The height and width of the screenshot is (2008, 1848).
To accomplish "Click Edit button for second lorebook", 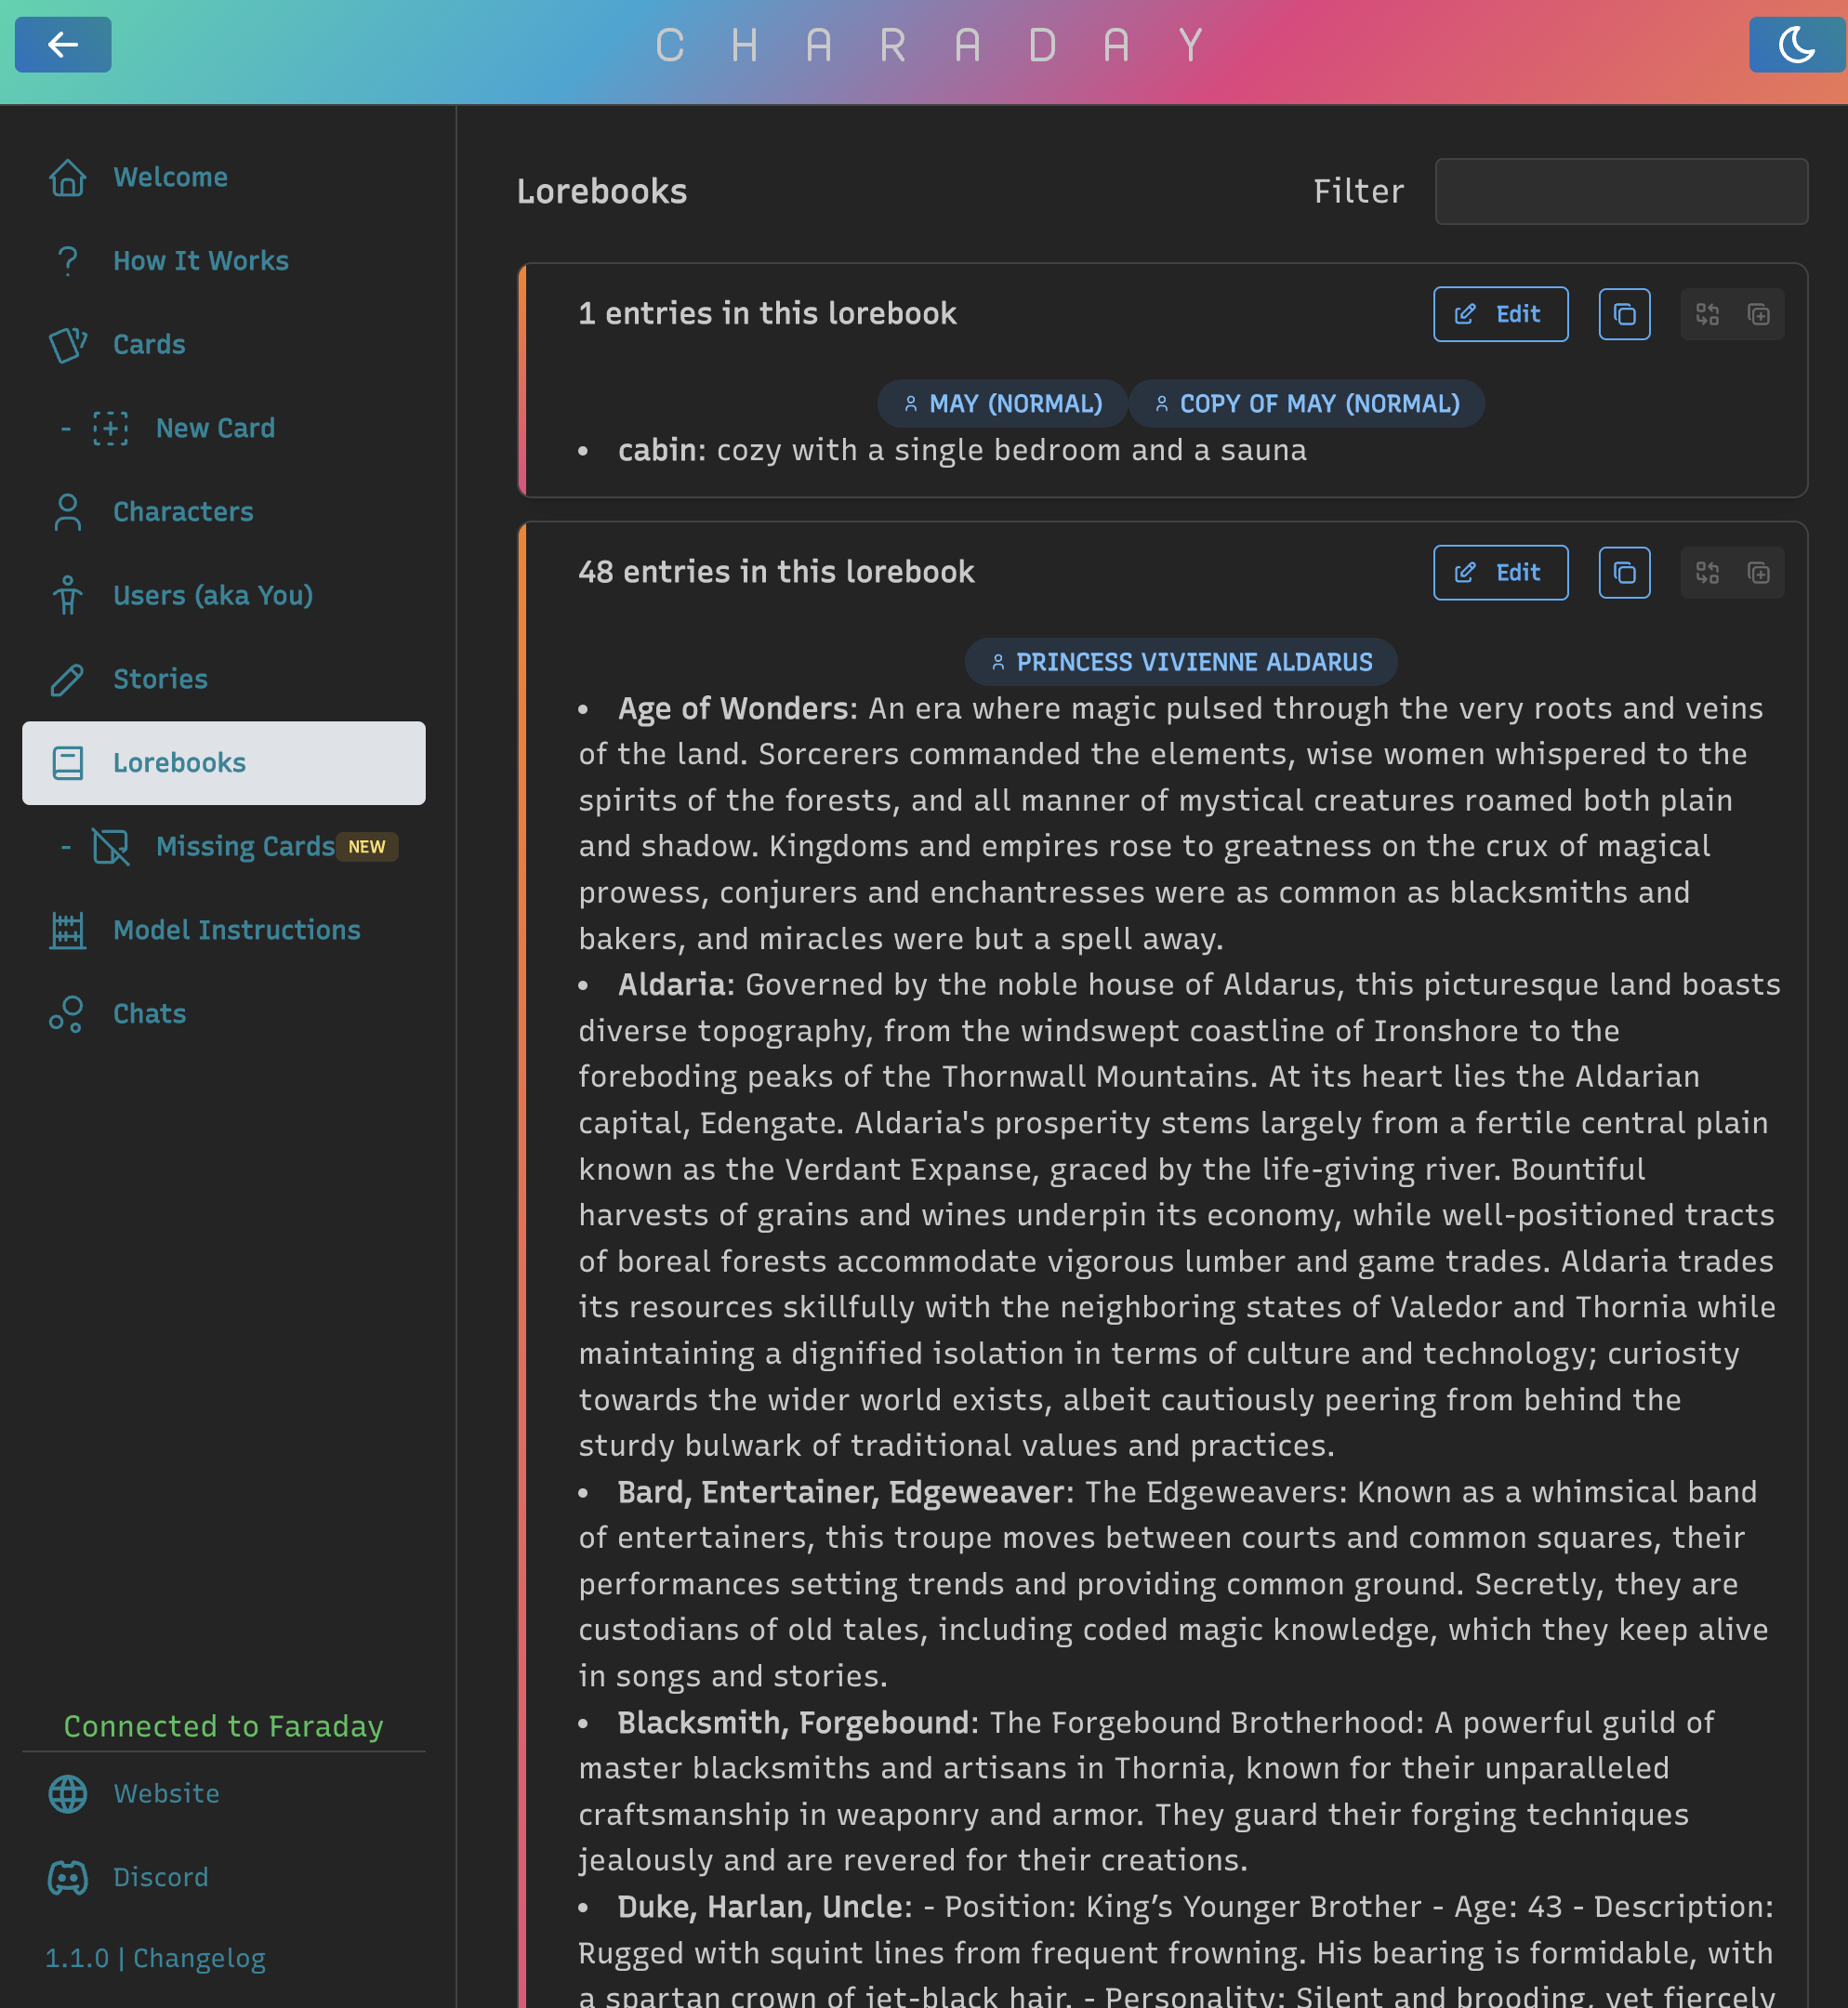I will pos(1498,572).
